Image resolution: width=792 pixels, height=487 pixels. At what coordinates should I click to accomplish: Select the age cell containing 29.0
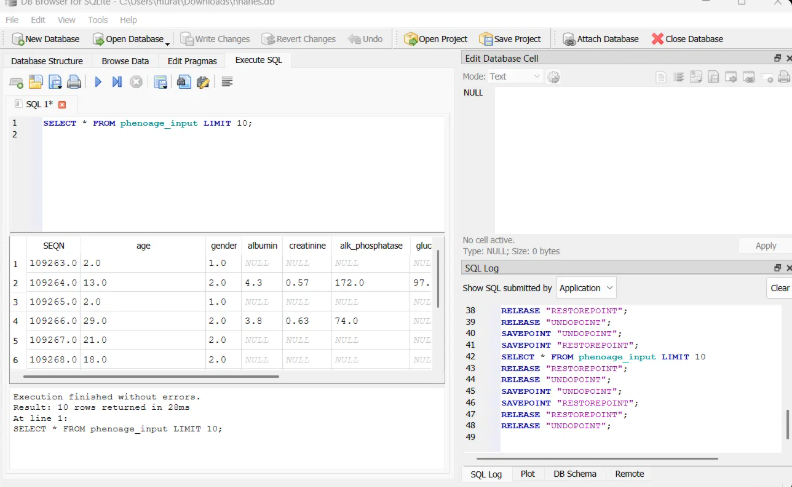[143, 321]
